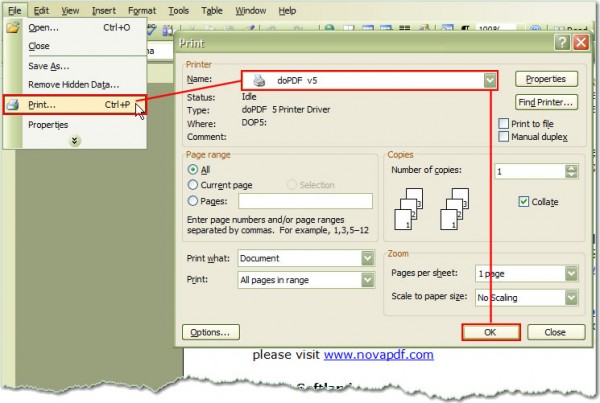Open the Pages per sheet dropdown
The image size is (600, 403).
click(571, 274)
